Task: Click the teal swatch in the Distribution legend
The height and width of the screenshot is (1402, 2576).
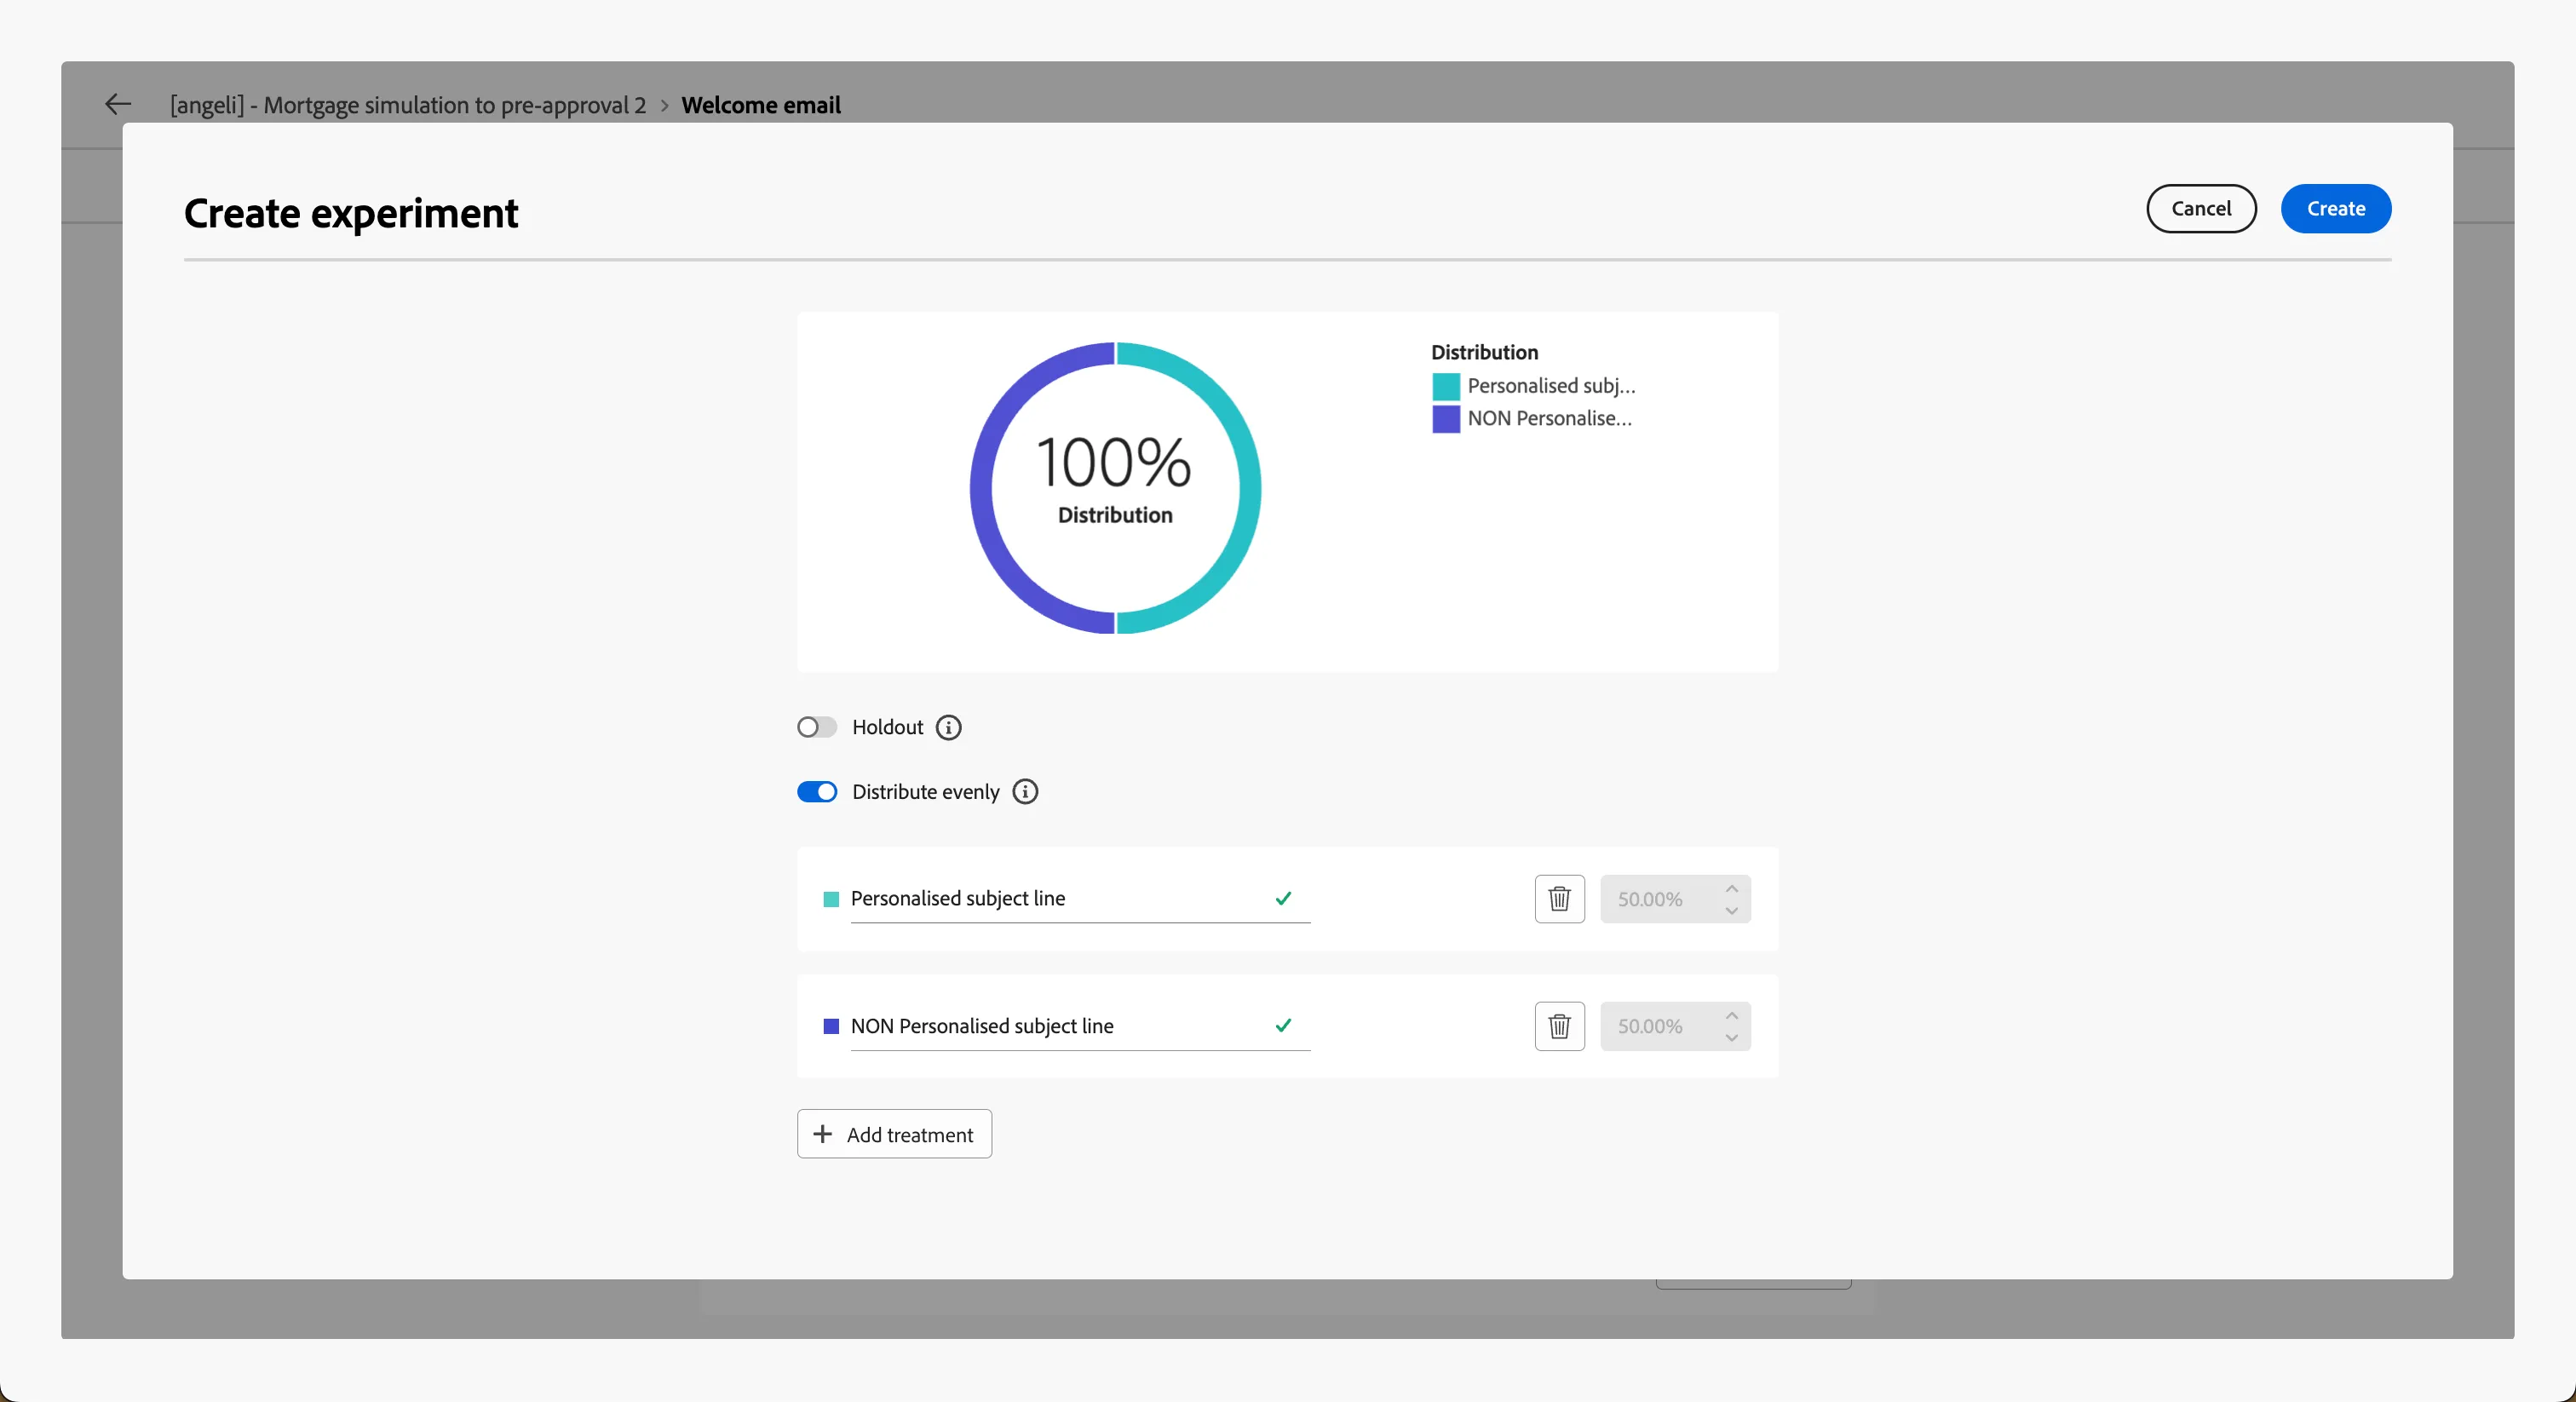Action: [x=1446, y=386]
